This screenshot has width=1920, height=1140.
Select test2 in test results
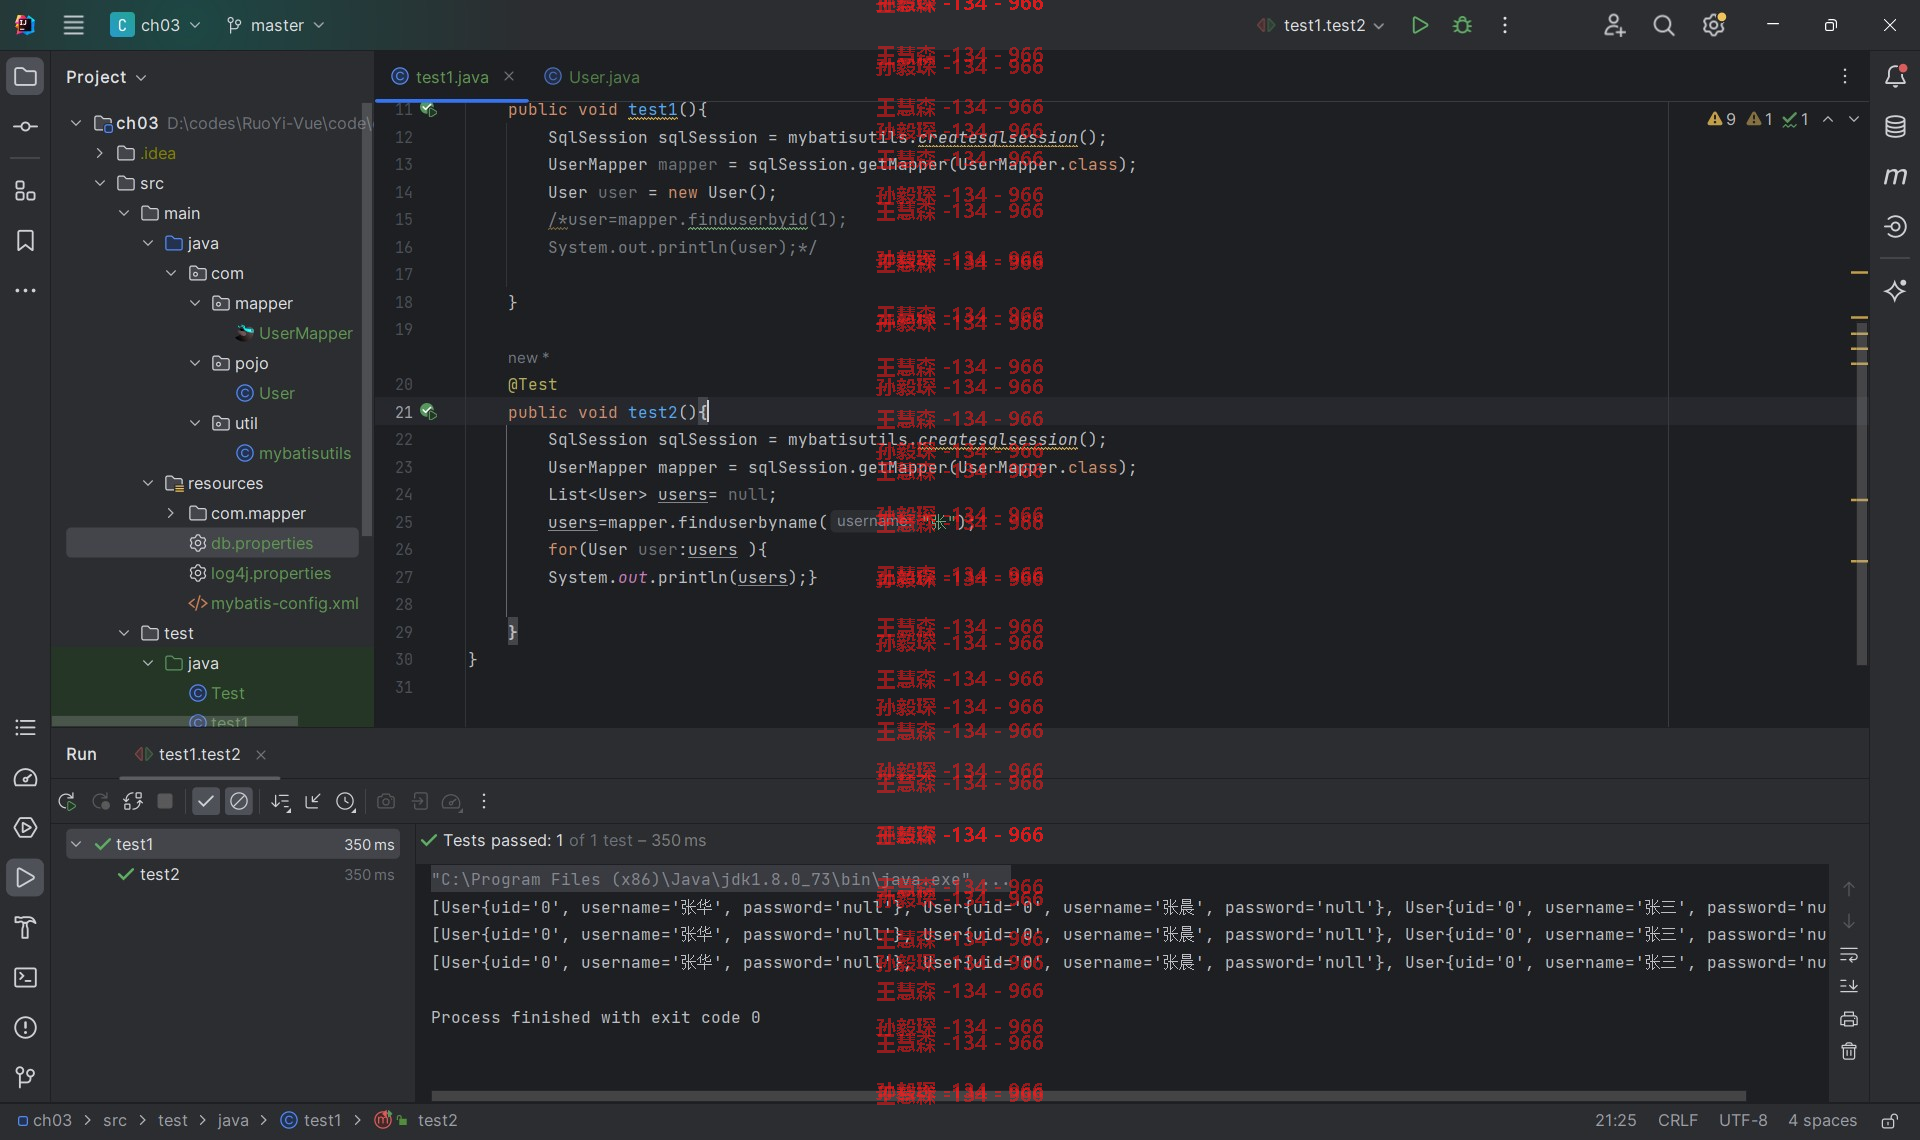159,874
